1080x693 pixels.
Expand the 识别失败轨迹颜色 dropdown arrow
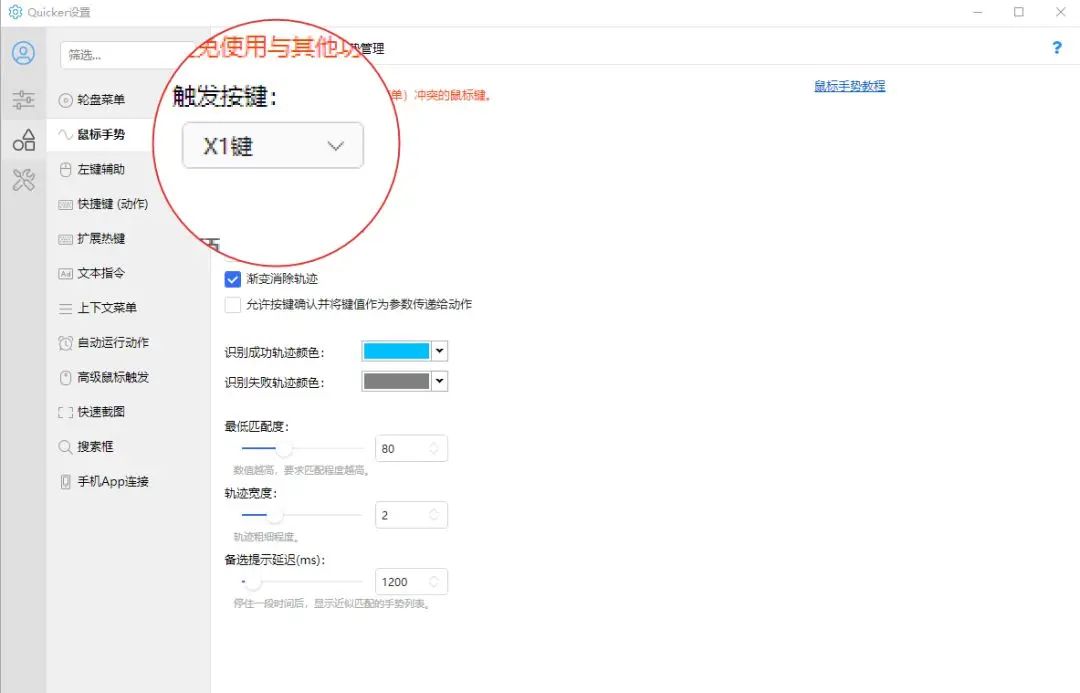coord(439,382)
